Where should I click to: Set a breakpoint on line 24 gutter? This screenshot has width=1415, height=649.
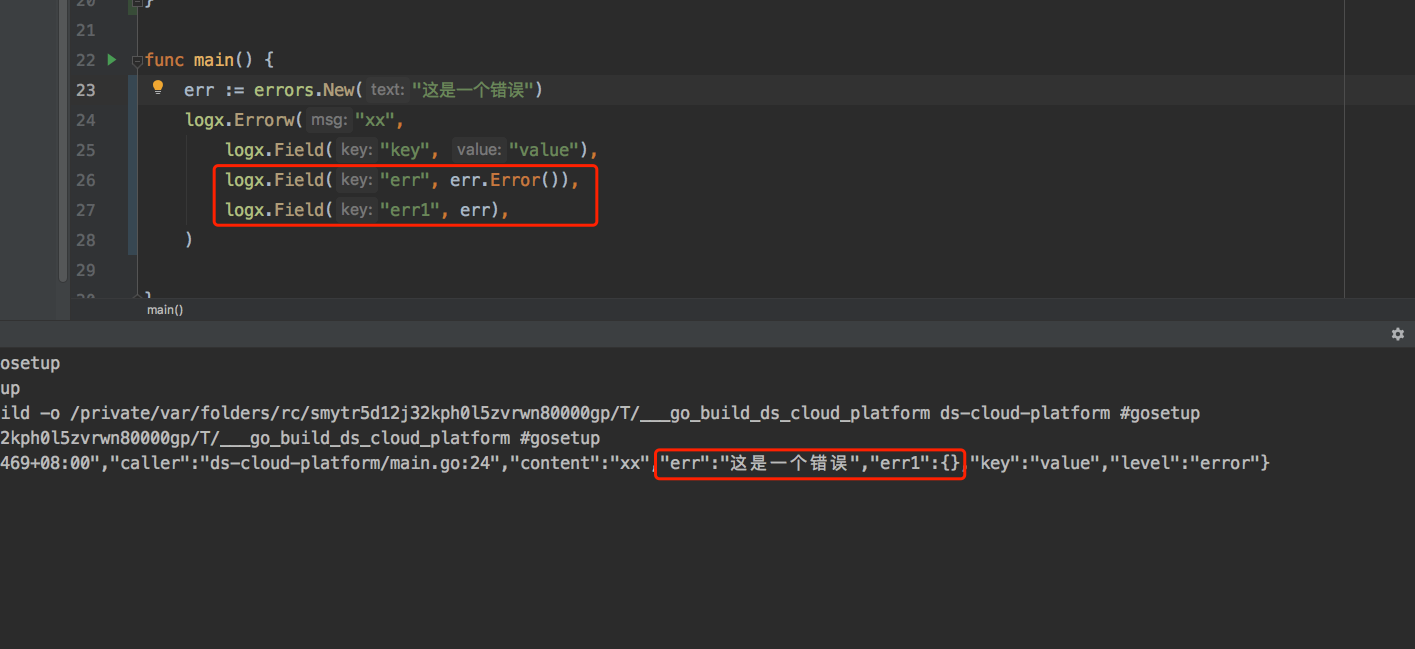coord(110,119)
